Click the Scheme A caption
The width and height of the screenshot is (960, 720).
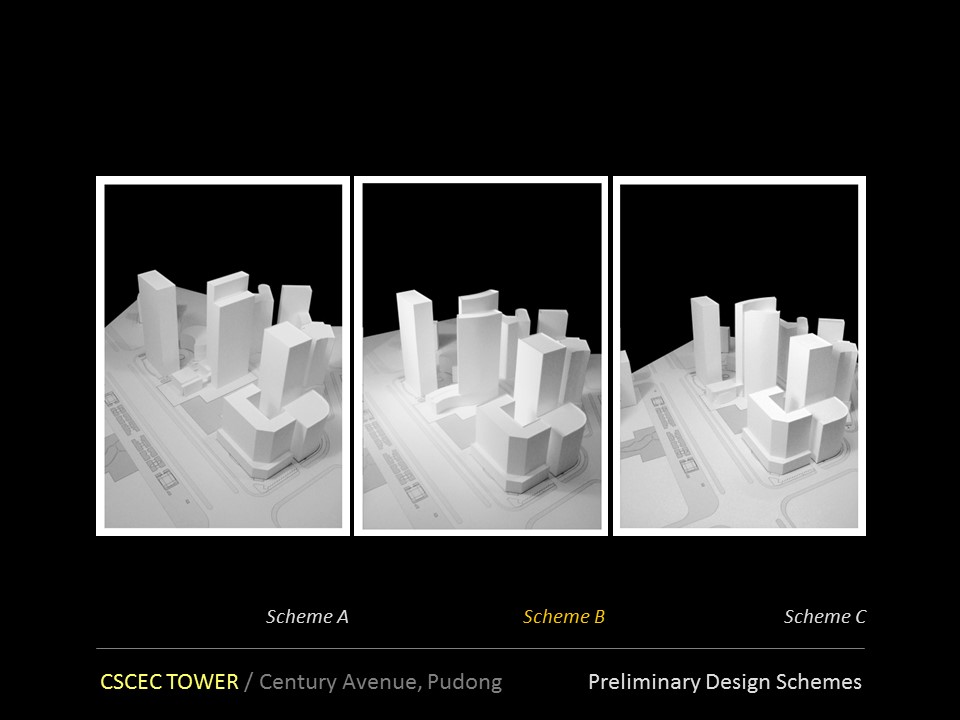[307, 616]
